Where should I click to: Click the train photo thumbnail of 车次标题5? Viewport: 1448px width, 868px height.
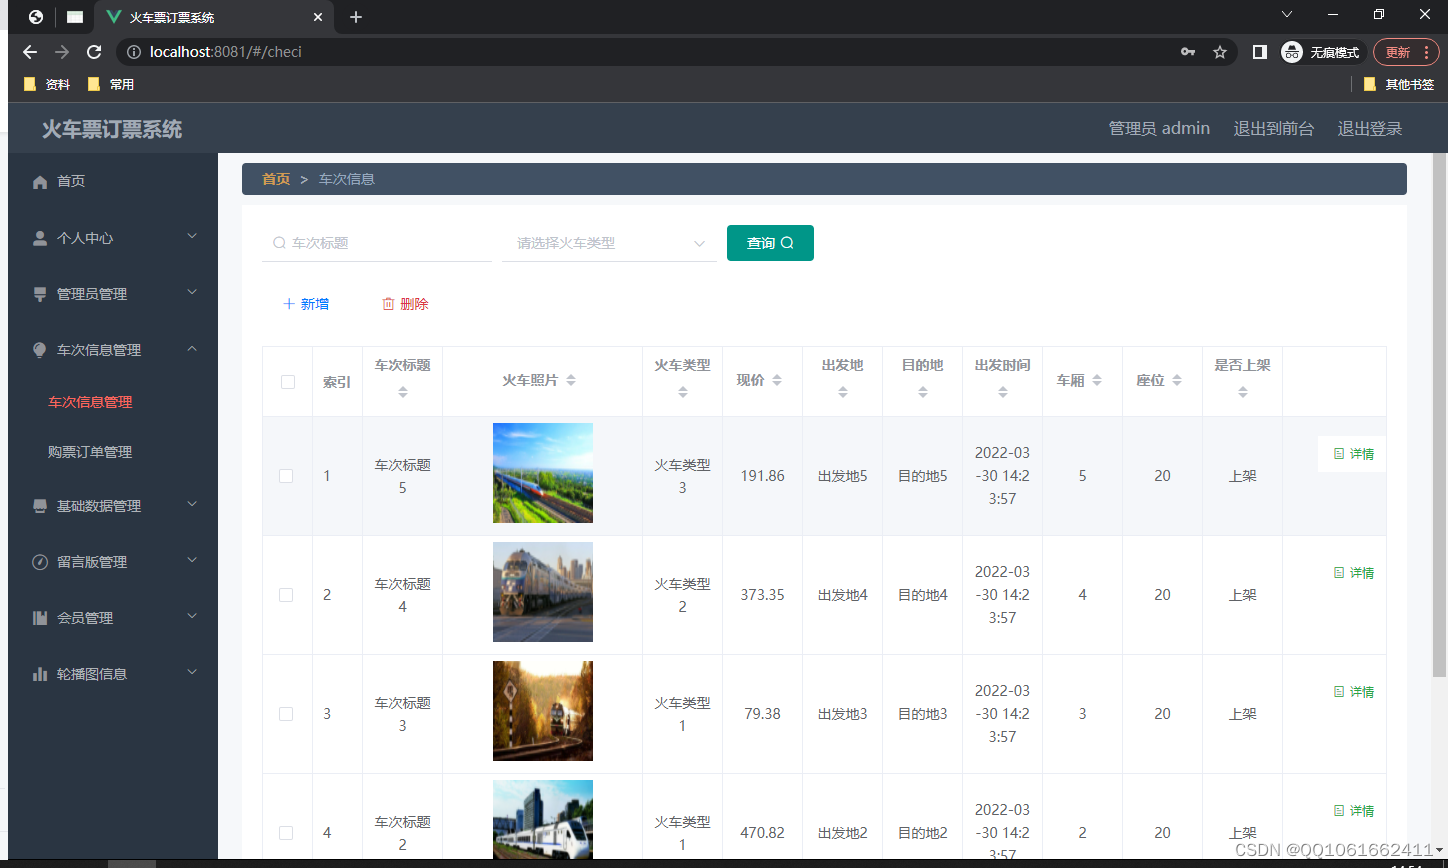point(542,473)
